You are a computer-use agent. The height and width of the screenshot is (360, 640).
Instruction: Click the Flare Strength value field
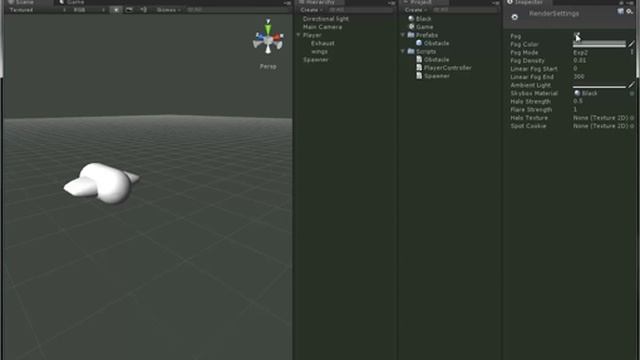(603, 109)
